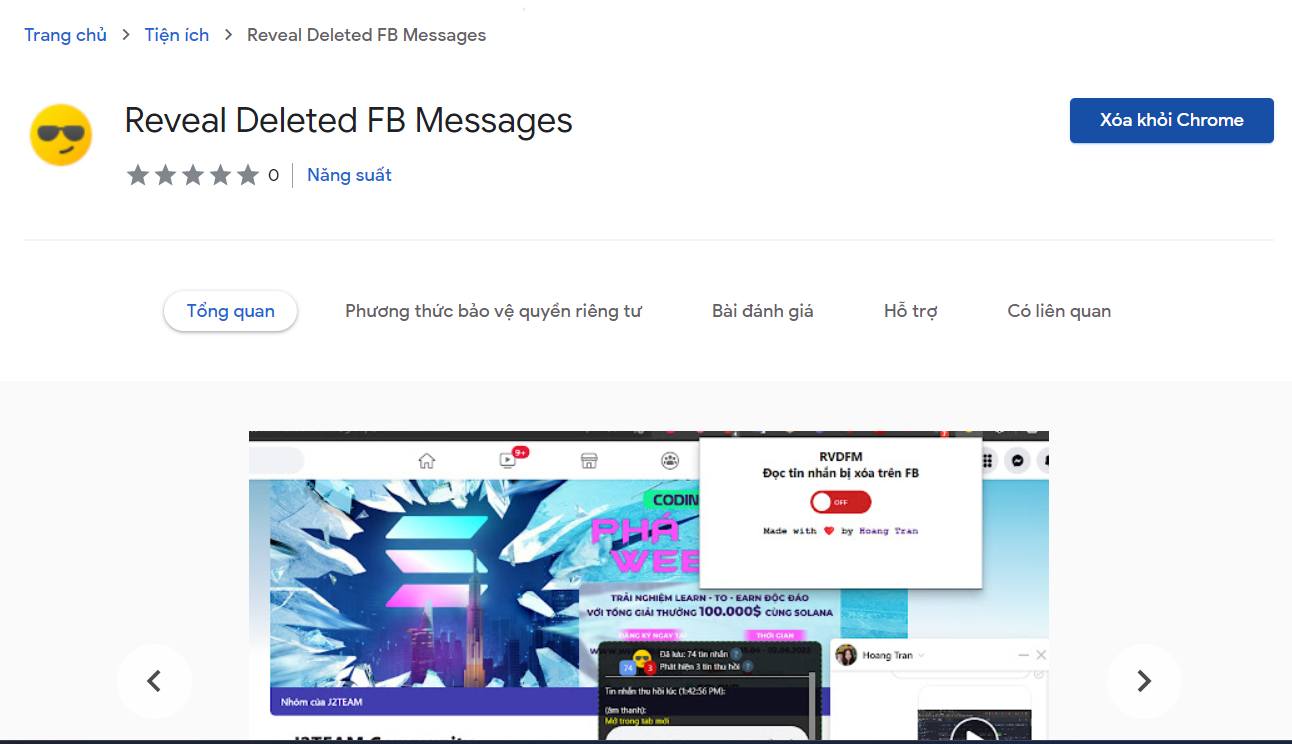
Task: Click the extension preview screenshot
Action: 649,586
